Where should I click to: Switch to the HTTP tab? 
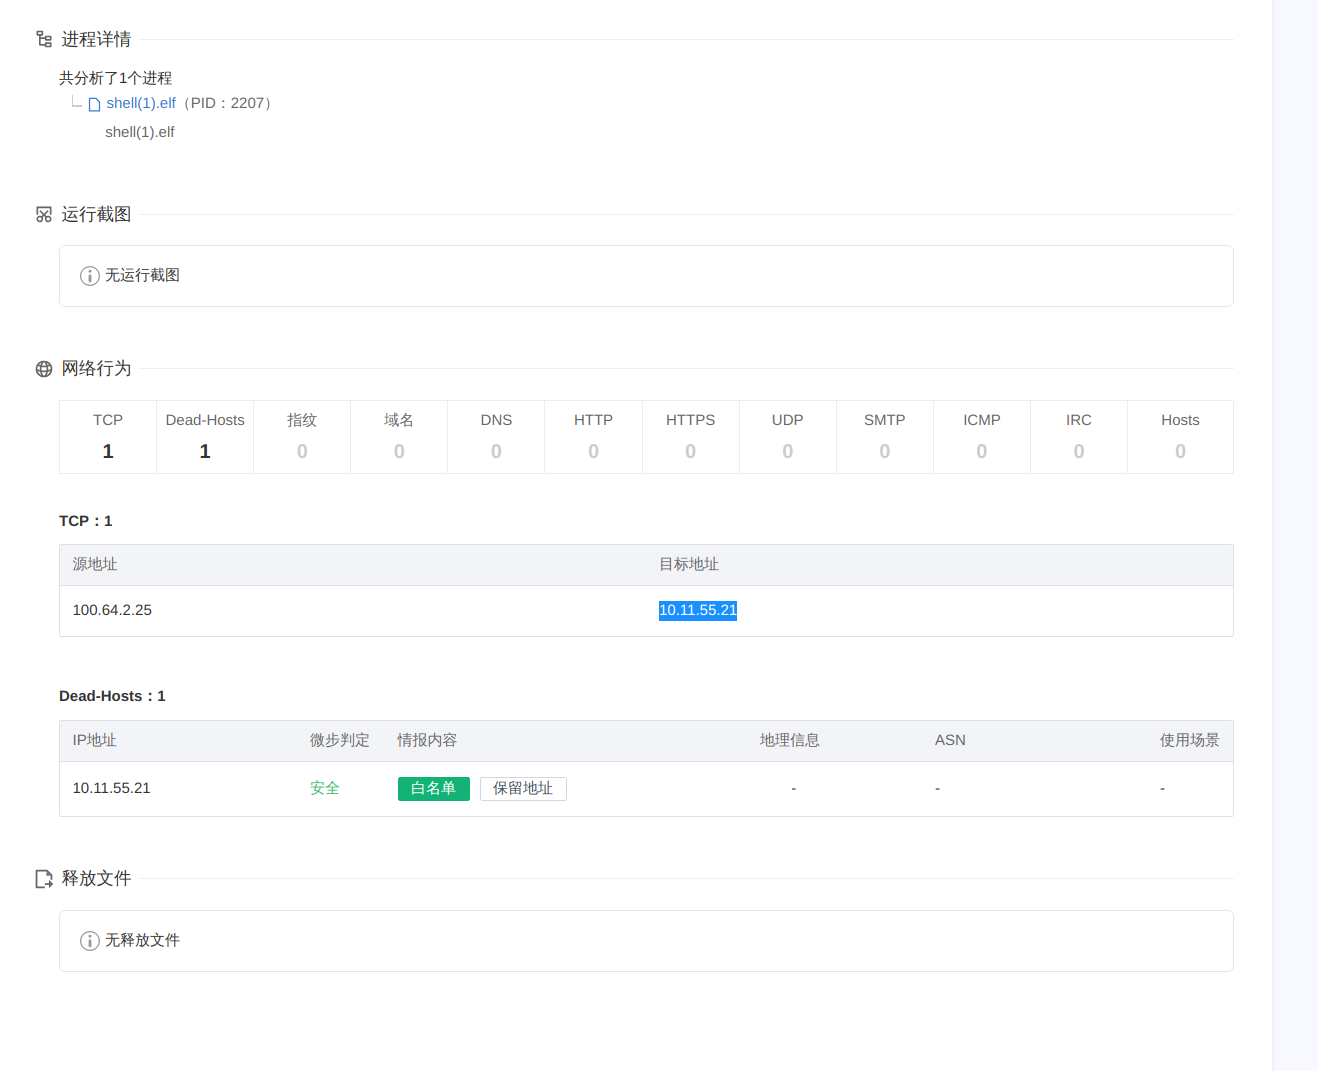click(x=593, y=436)
